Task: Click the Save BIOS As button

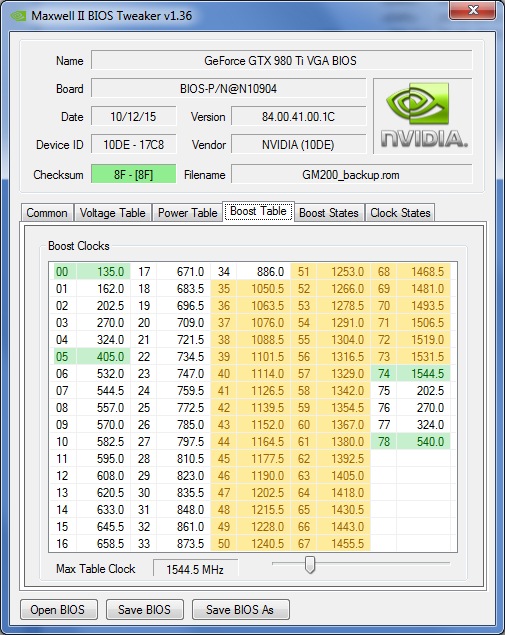Action: coord(241,609)
